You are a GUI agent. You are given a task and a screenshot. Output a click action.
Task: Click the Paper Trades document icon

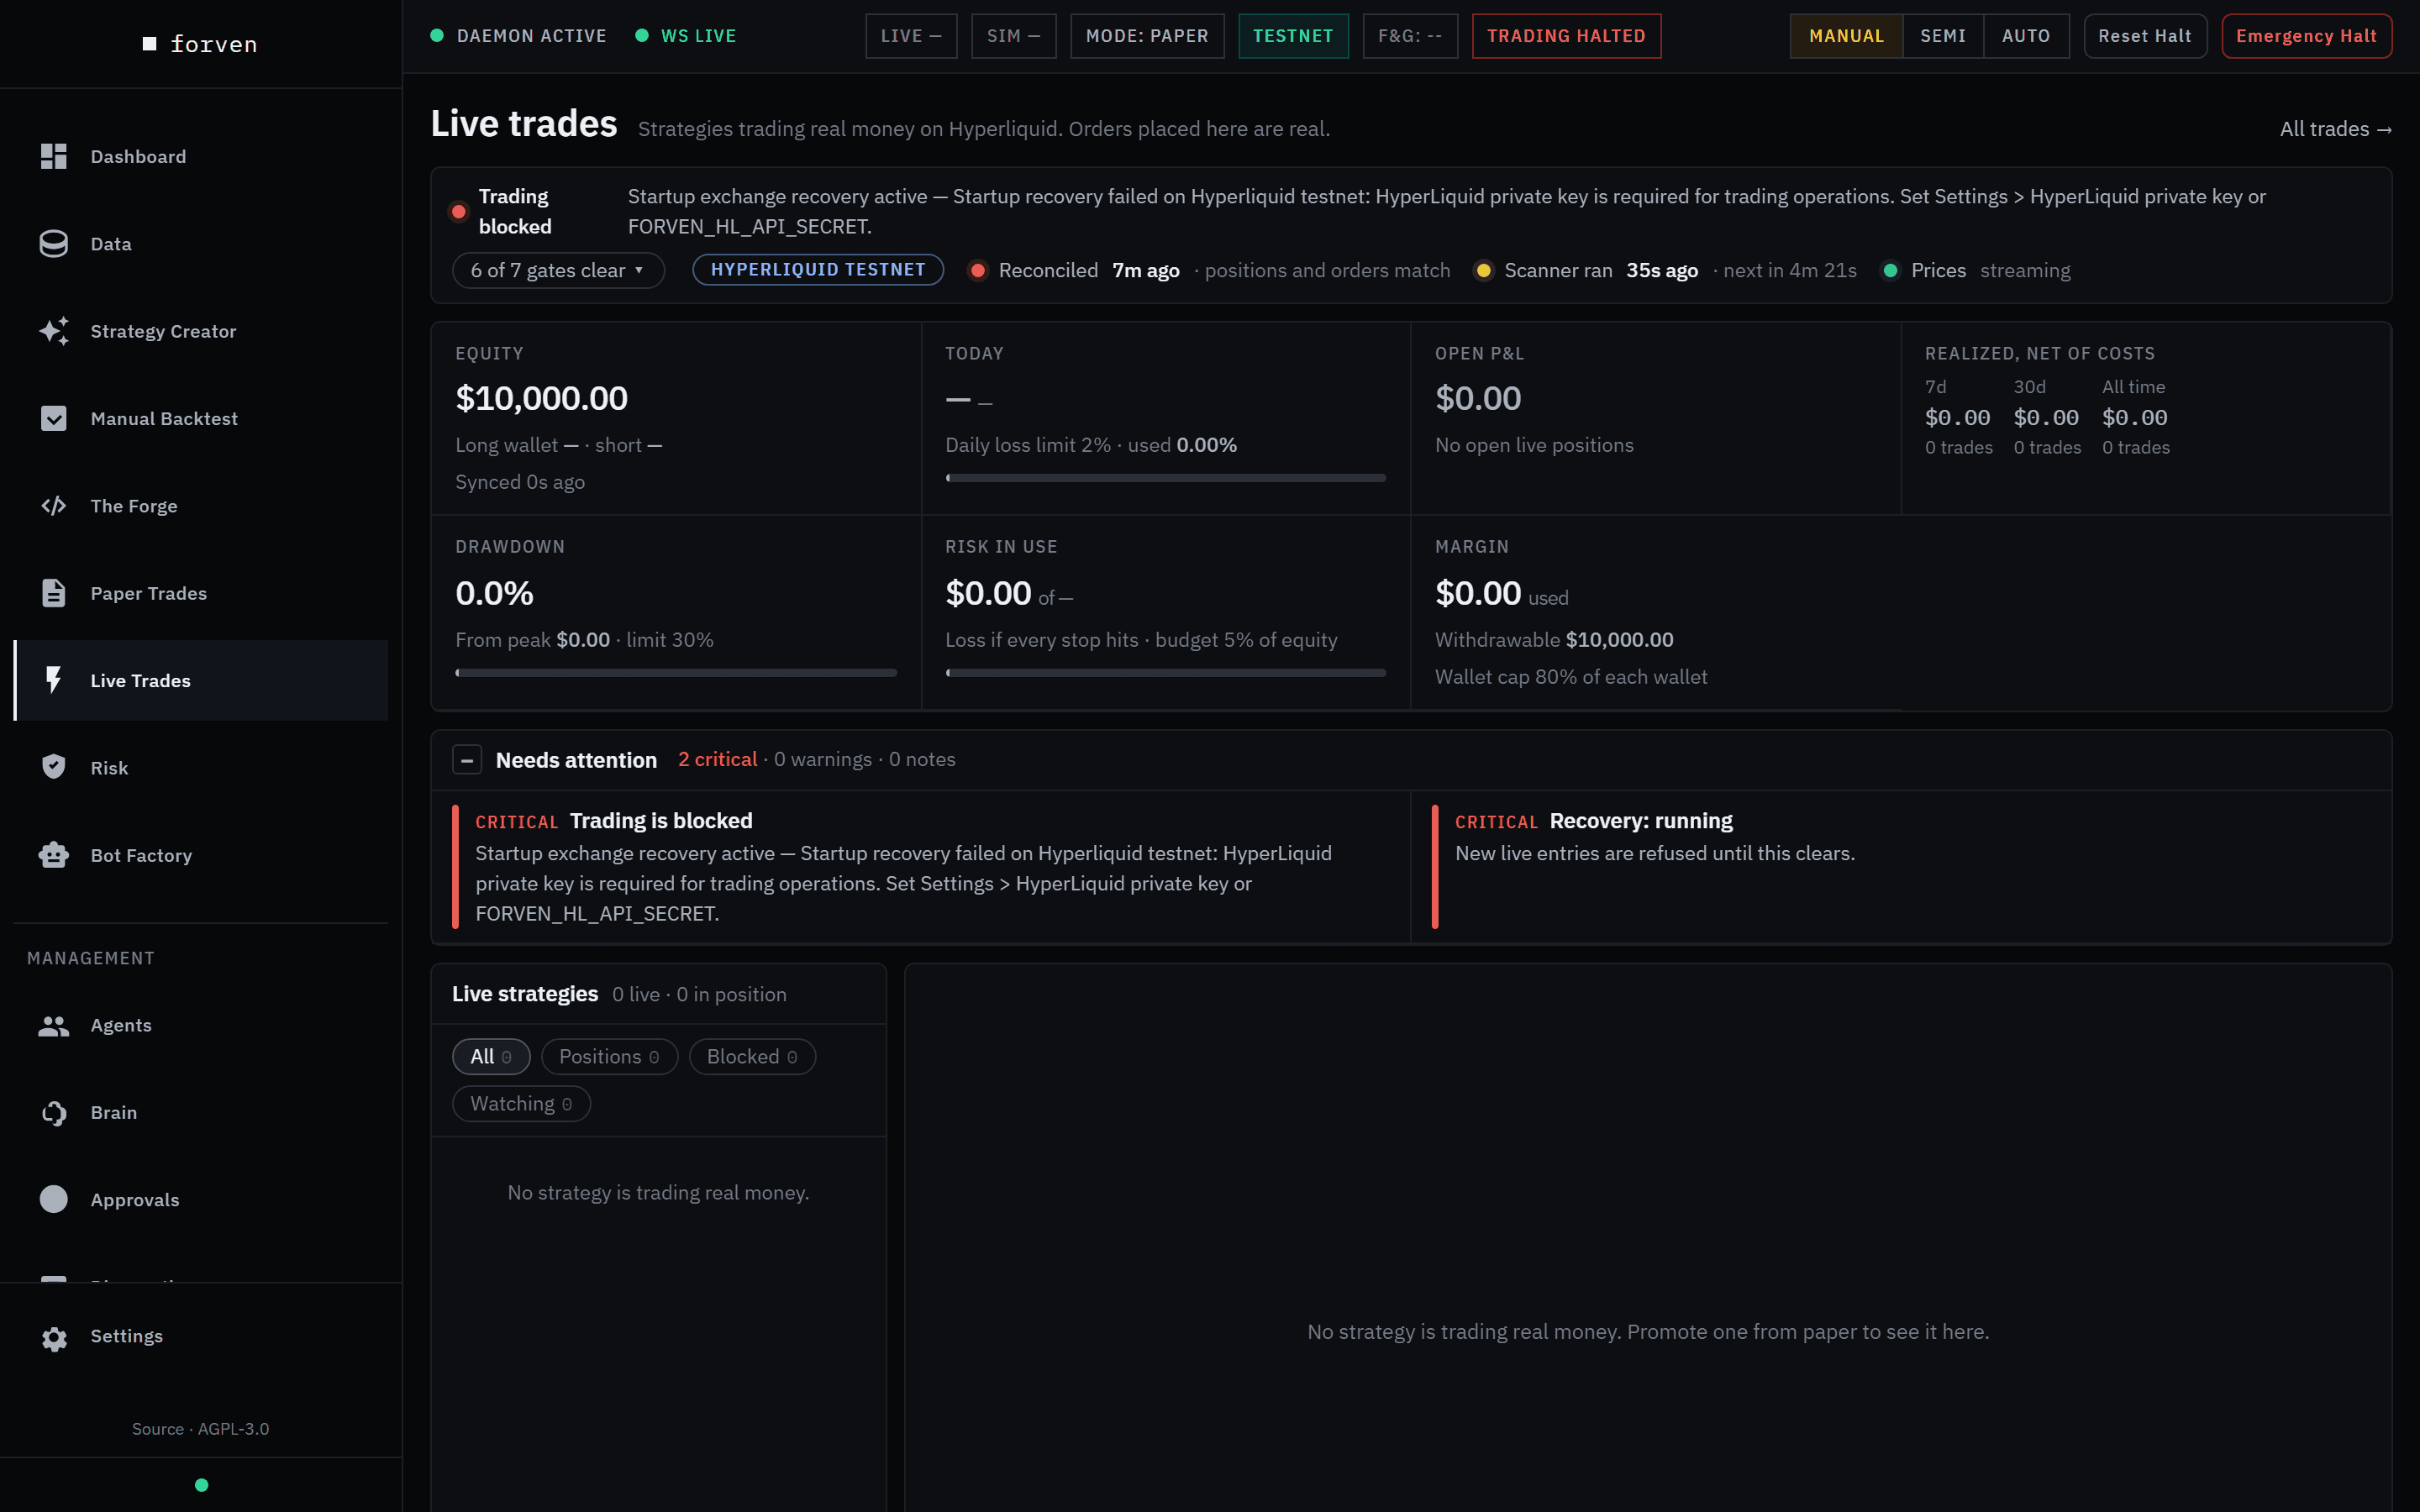53,593
